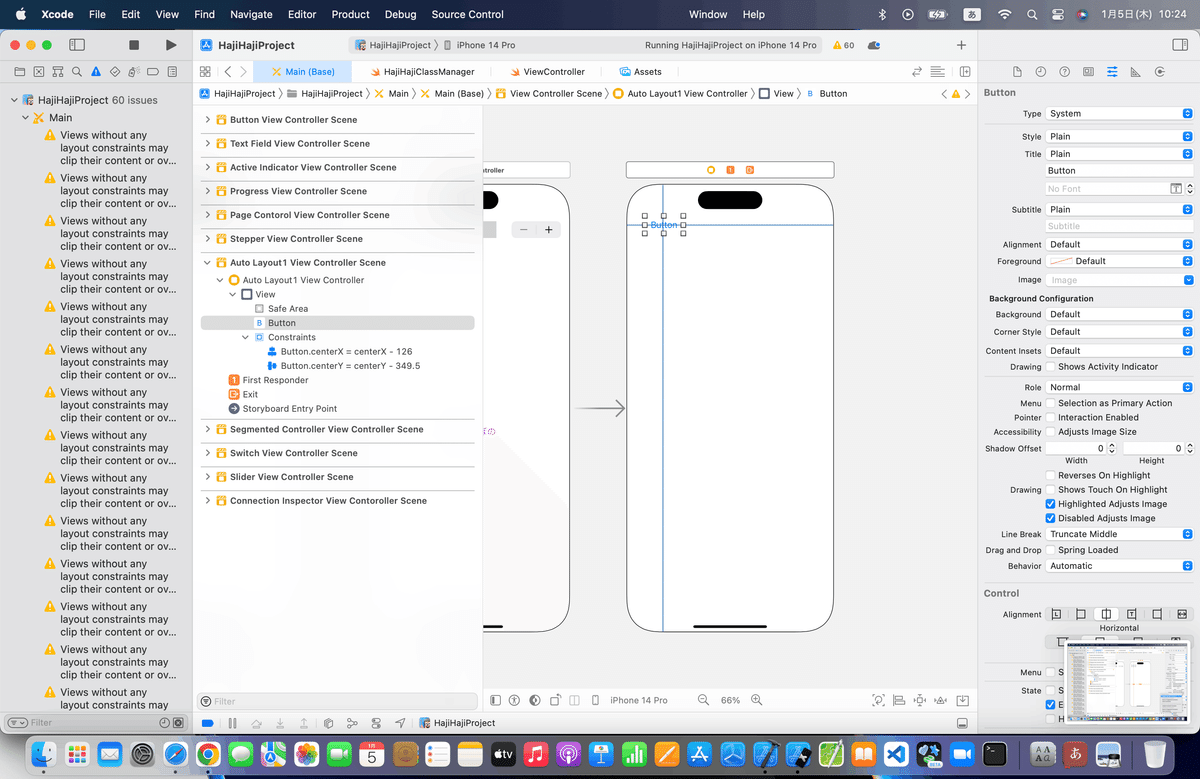Open the Style dropdown
The image size is (1200, 779).
pyautogui.click(x=1119, y=137)
